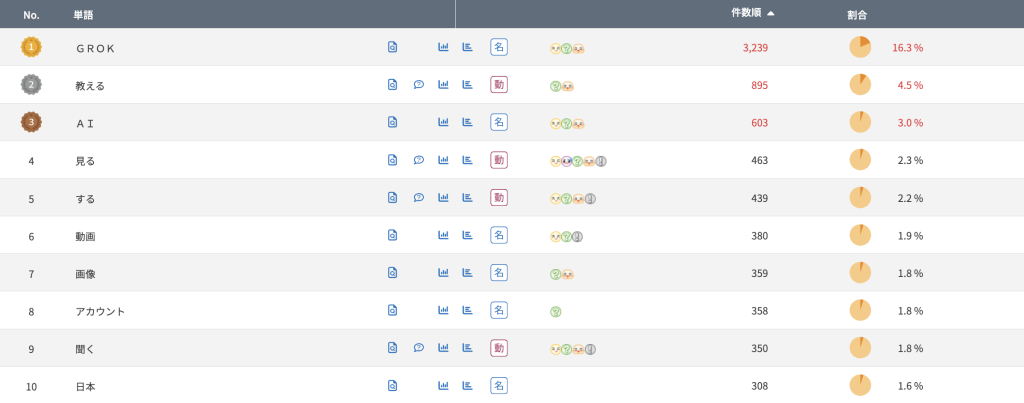Viewport: 1024px width, 403px height.
Task: Open document search icon for GROK row
Action: click(392, 47)
